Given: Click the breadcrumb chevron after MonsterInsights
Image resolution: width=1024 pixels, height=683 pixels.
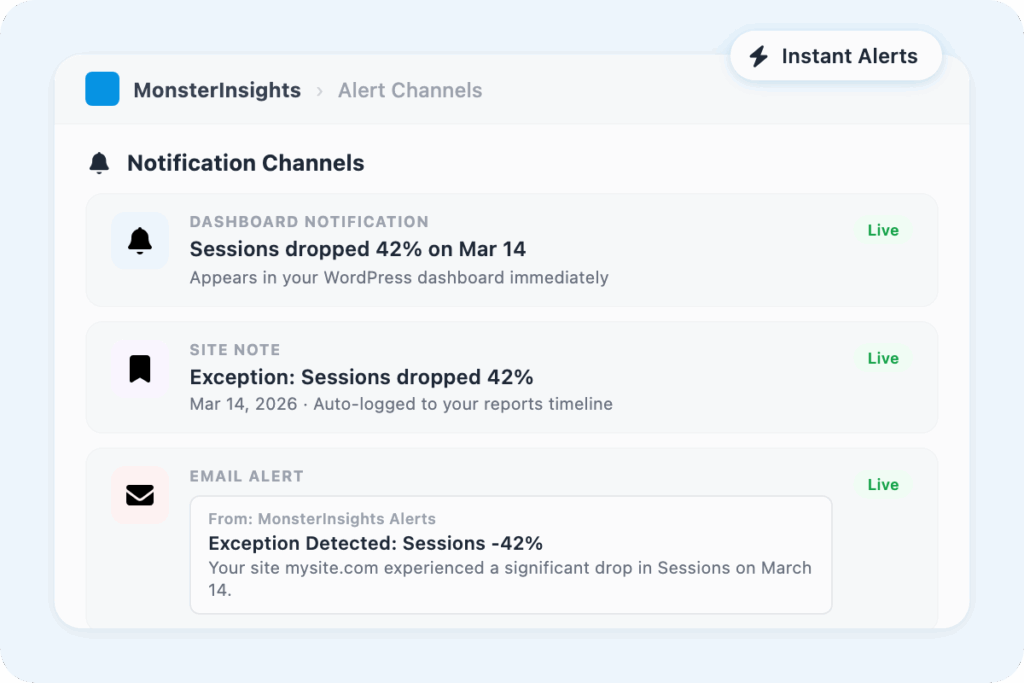Looking at the screenshot, I should (x=320, y=91).
